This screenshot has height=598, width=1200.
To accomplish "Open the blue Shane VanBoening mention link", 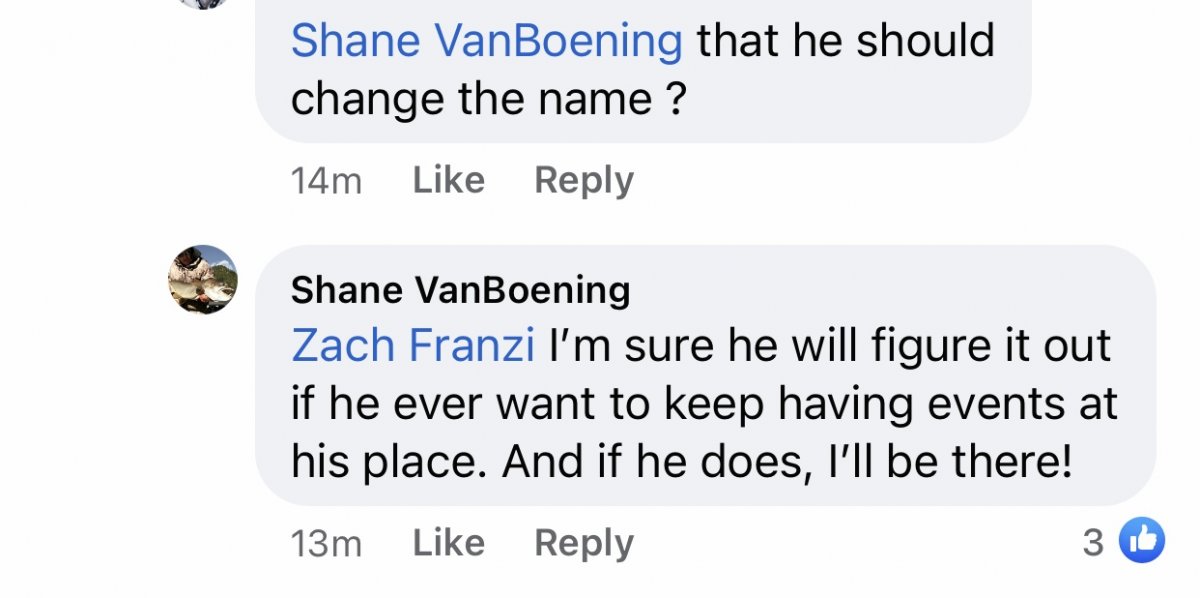I will [x=486, y=41].
